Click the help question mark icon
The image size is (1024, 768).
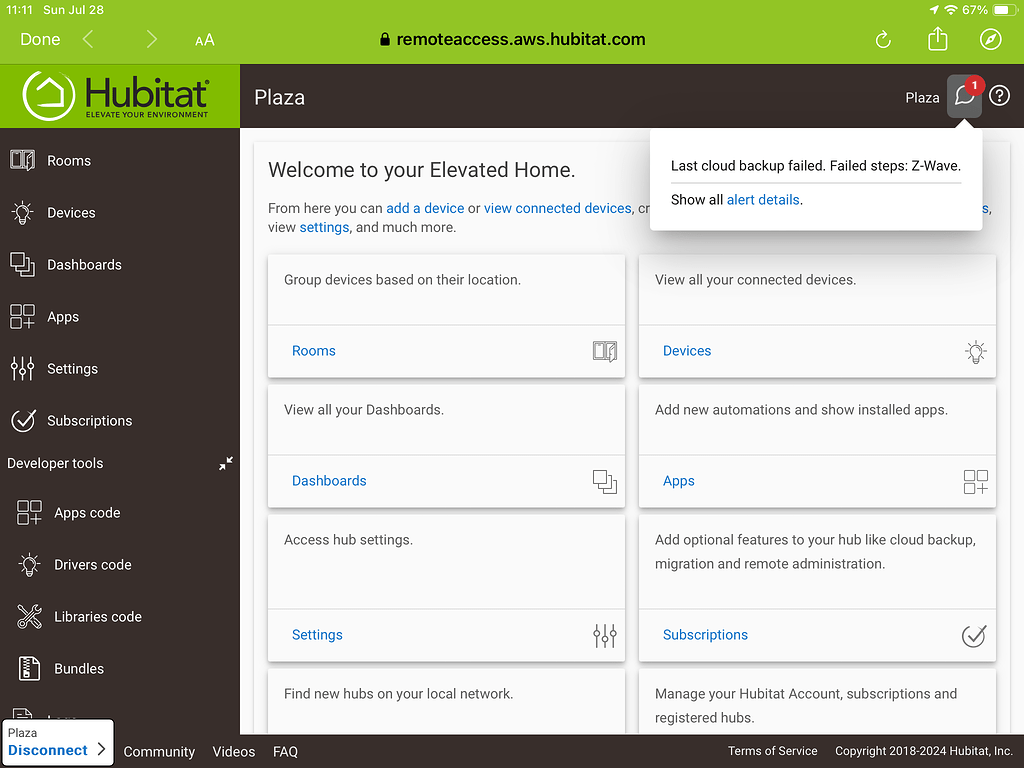[x=999, y=95]
